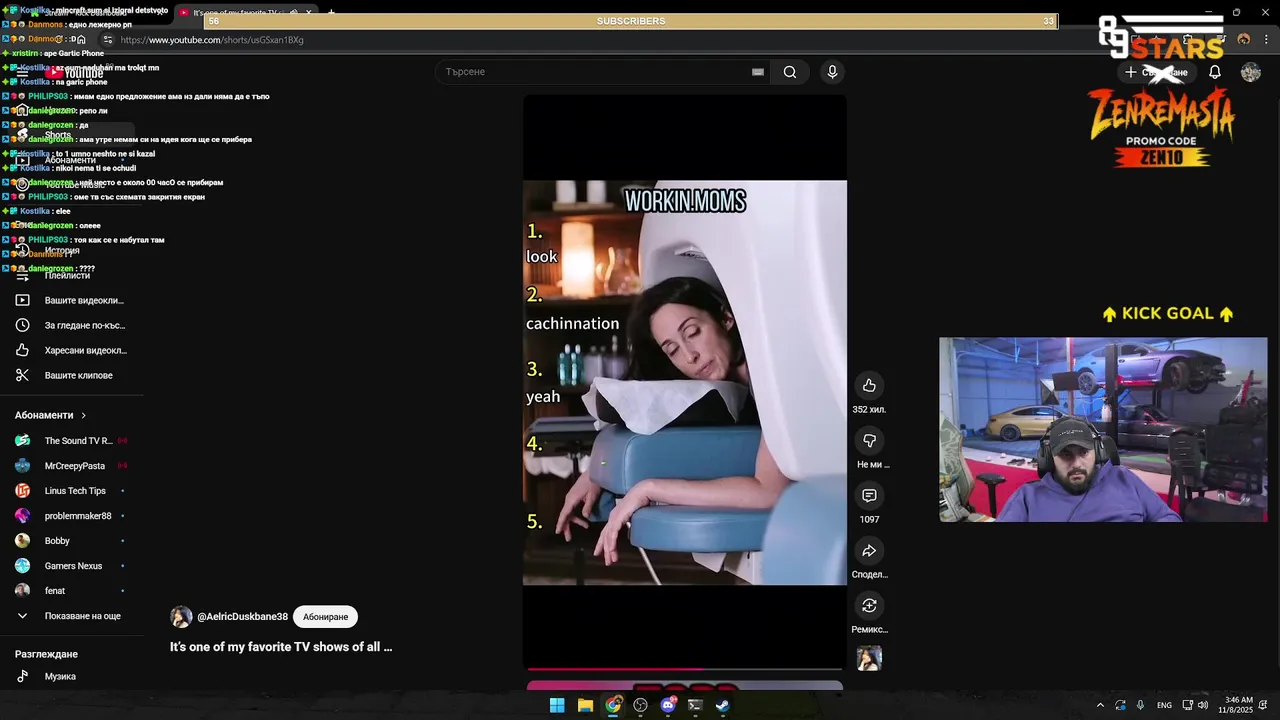Subscribe with the Абониране button

pyautogui.click(x=326, y=617)
